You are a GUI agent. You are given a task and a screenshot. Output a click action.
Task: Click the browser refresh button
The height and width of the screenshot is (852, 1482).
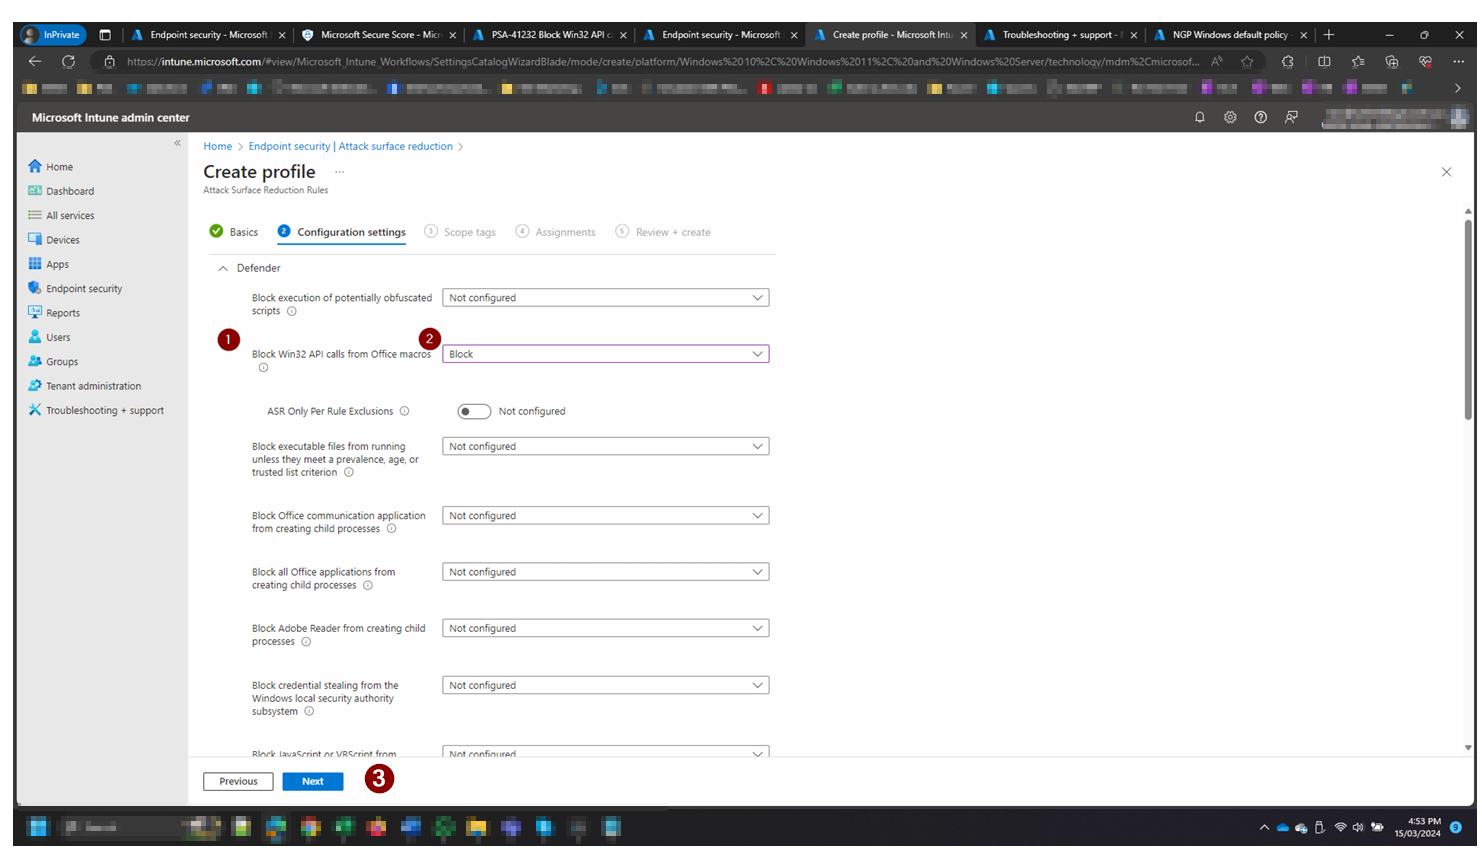tap(68, 62)
